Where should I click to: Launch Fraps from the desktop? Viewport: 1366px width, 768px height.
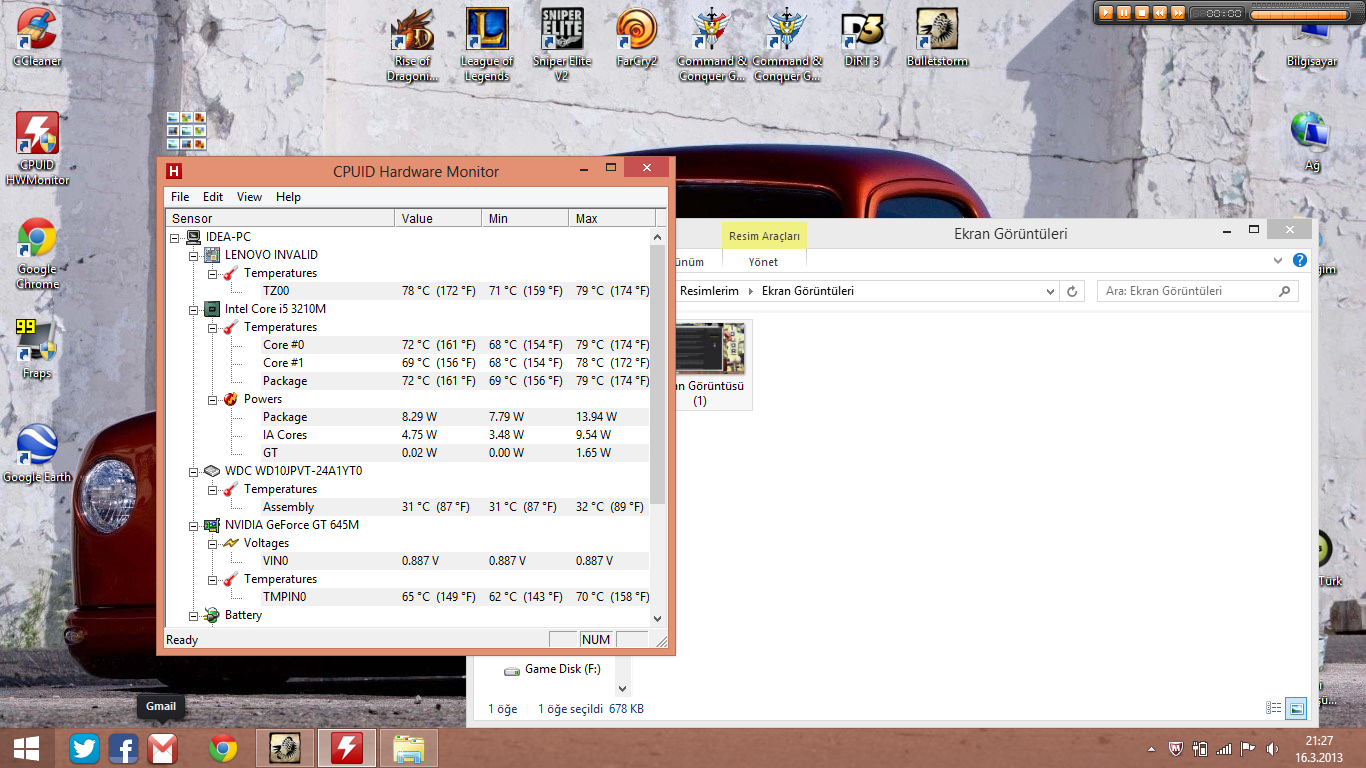pyautogui.click(x=37, y=348)
